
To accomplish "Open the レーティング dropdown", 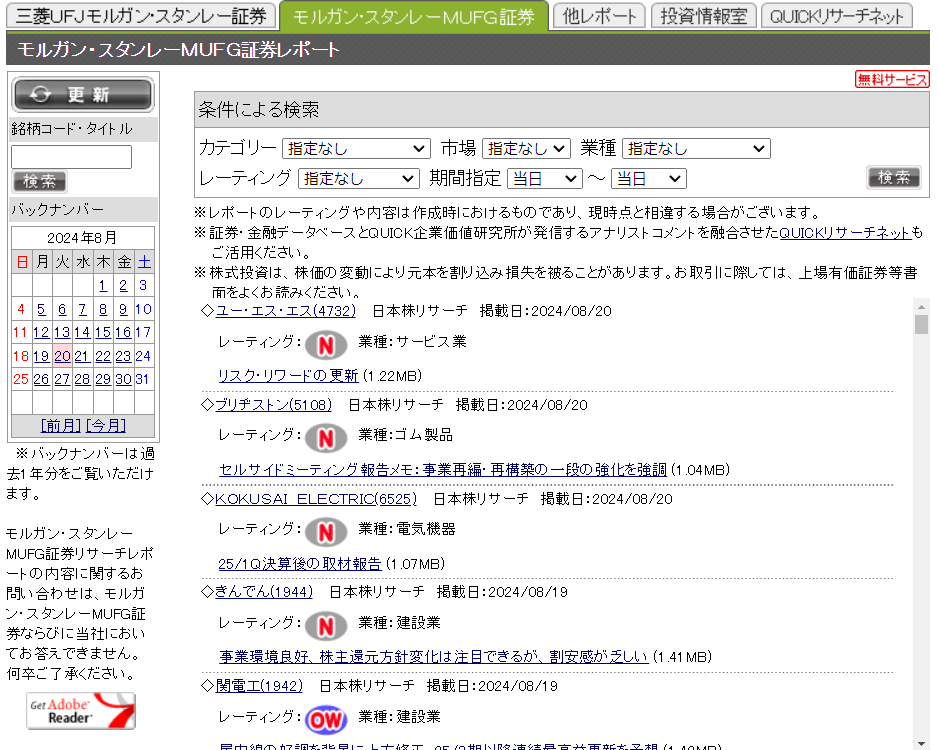I will (x=358, y=178).
